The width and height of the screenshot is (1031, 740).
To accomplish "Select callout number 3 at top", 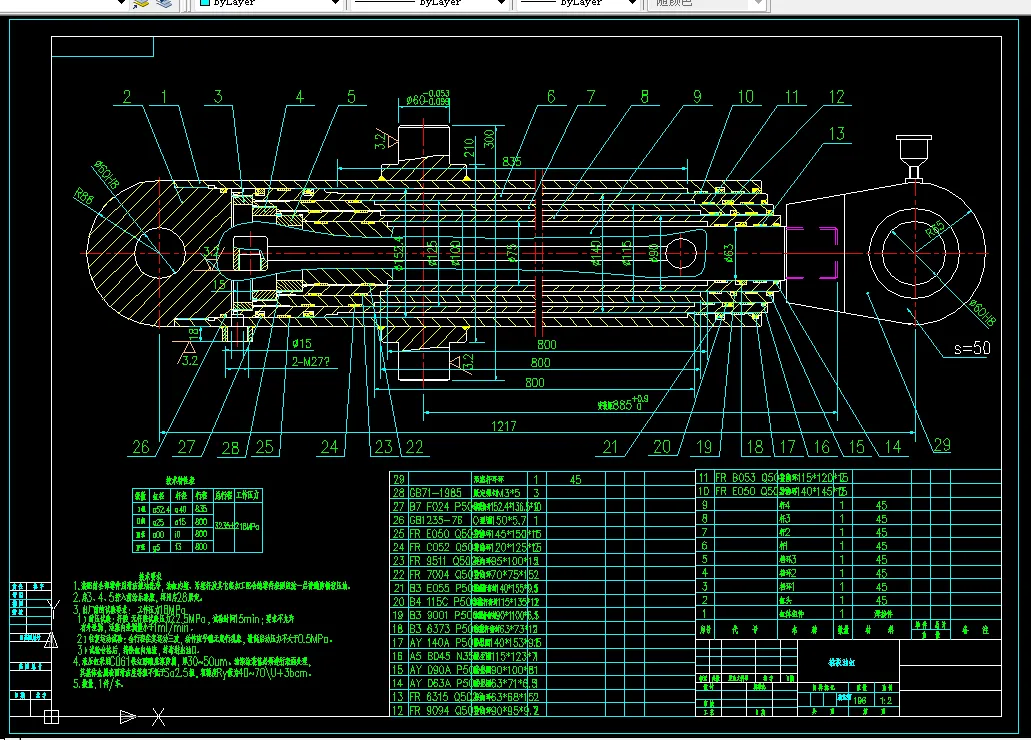I will pos(218,97).
